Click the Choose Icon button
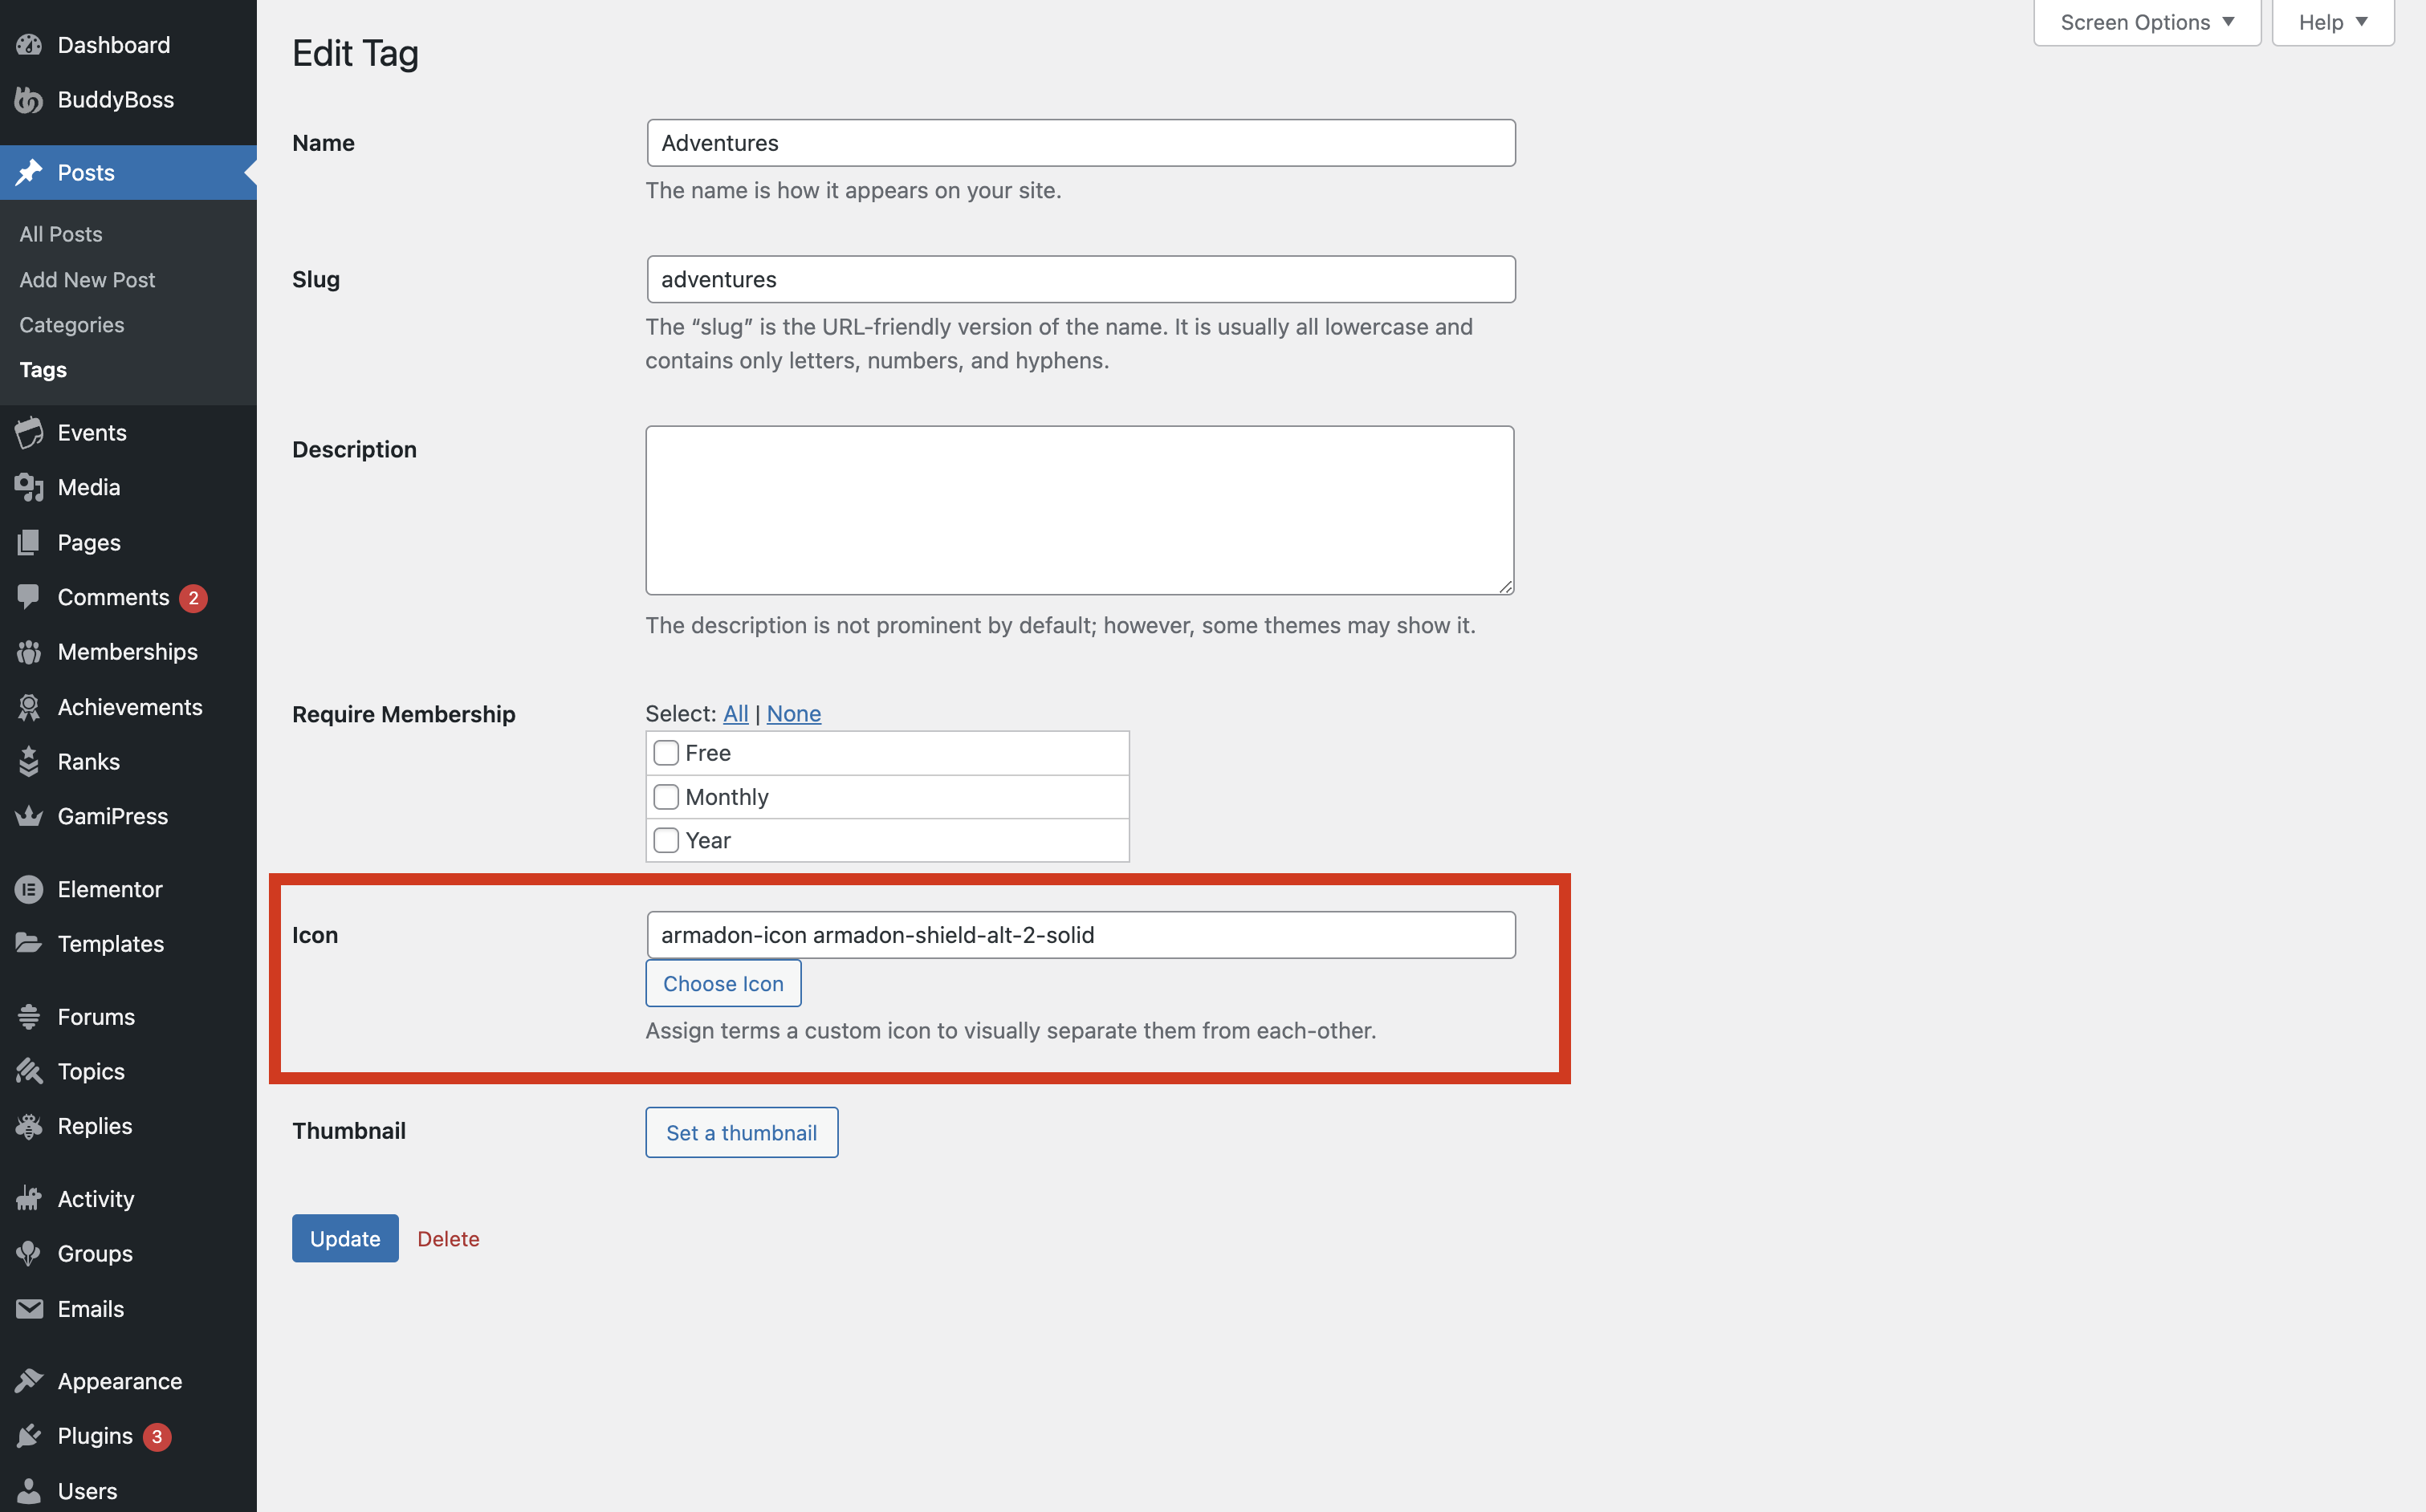Image resolution: width=2426 pixels, height=1512 pixels. [x=723, y=983]
